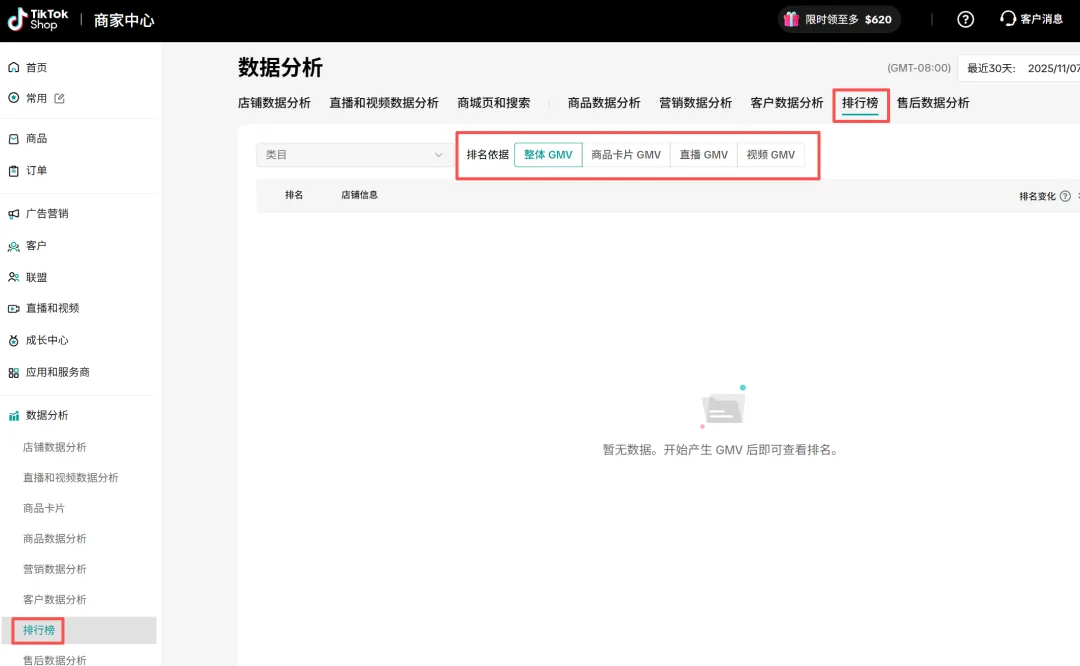The width and height of the screenshot is (1080, 666).
Task: Select 直播 GMV ranking basis
Action: pyautogui.click(x=703, y=155)
